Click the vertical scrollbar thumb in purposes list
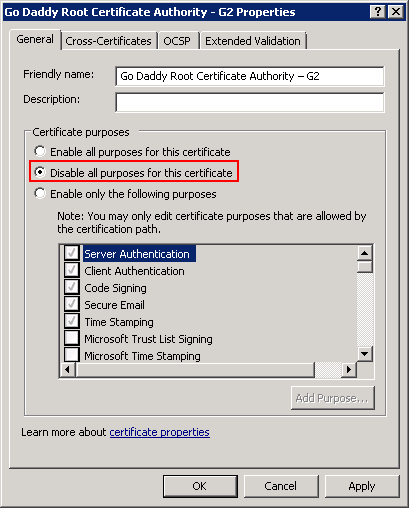Screen dimensions: 409x508 (x=365, y=267)
